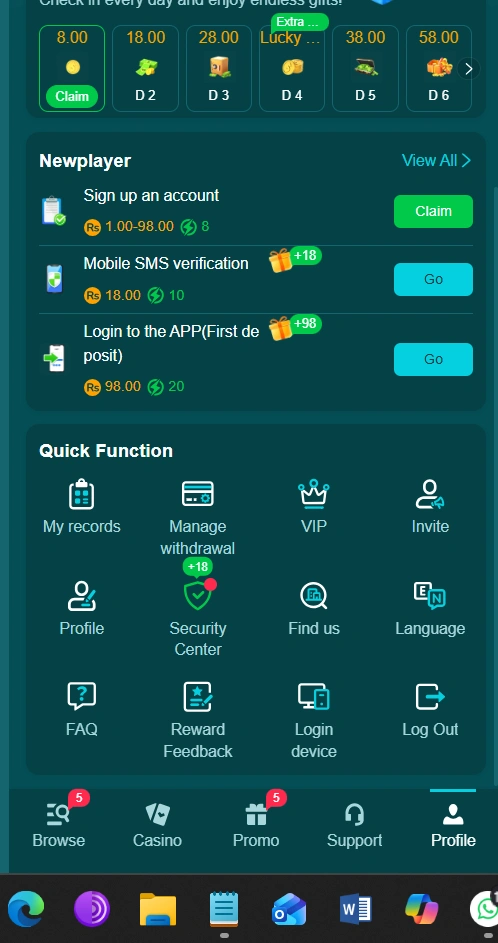The image size is (498, 943).
Task: Click the Quick Function heading
Action: [106, 451]
